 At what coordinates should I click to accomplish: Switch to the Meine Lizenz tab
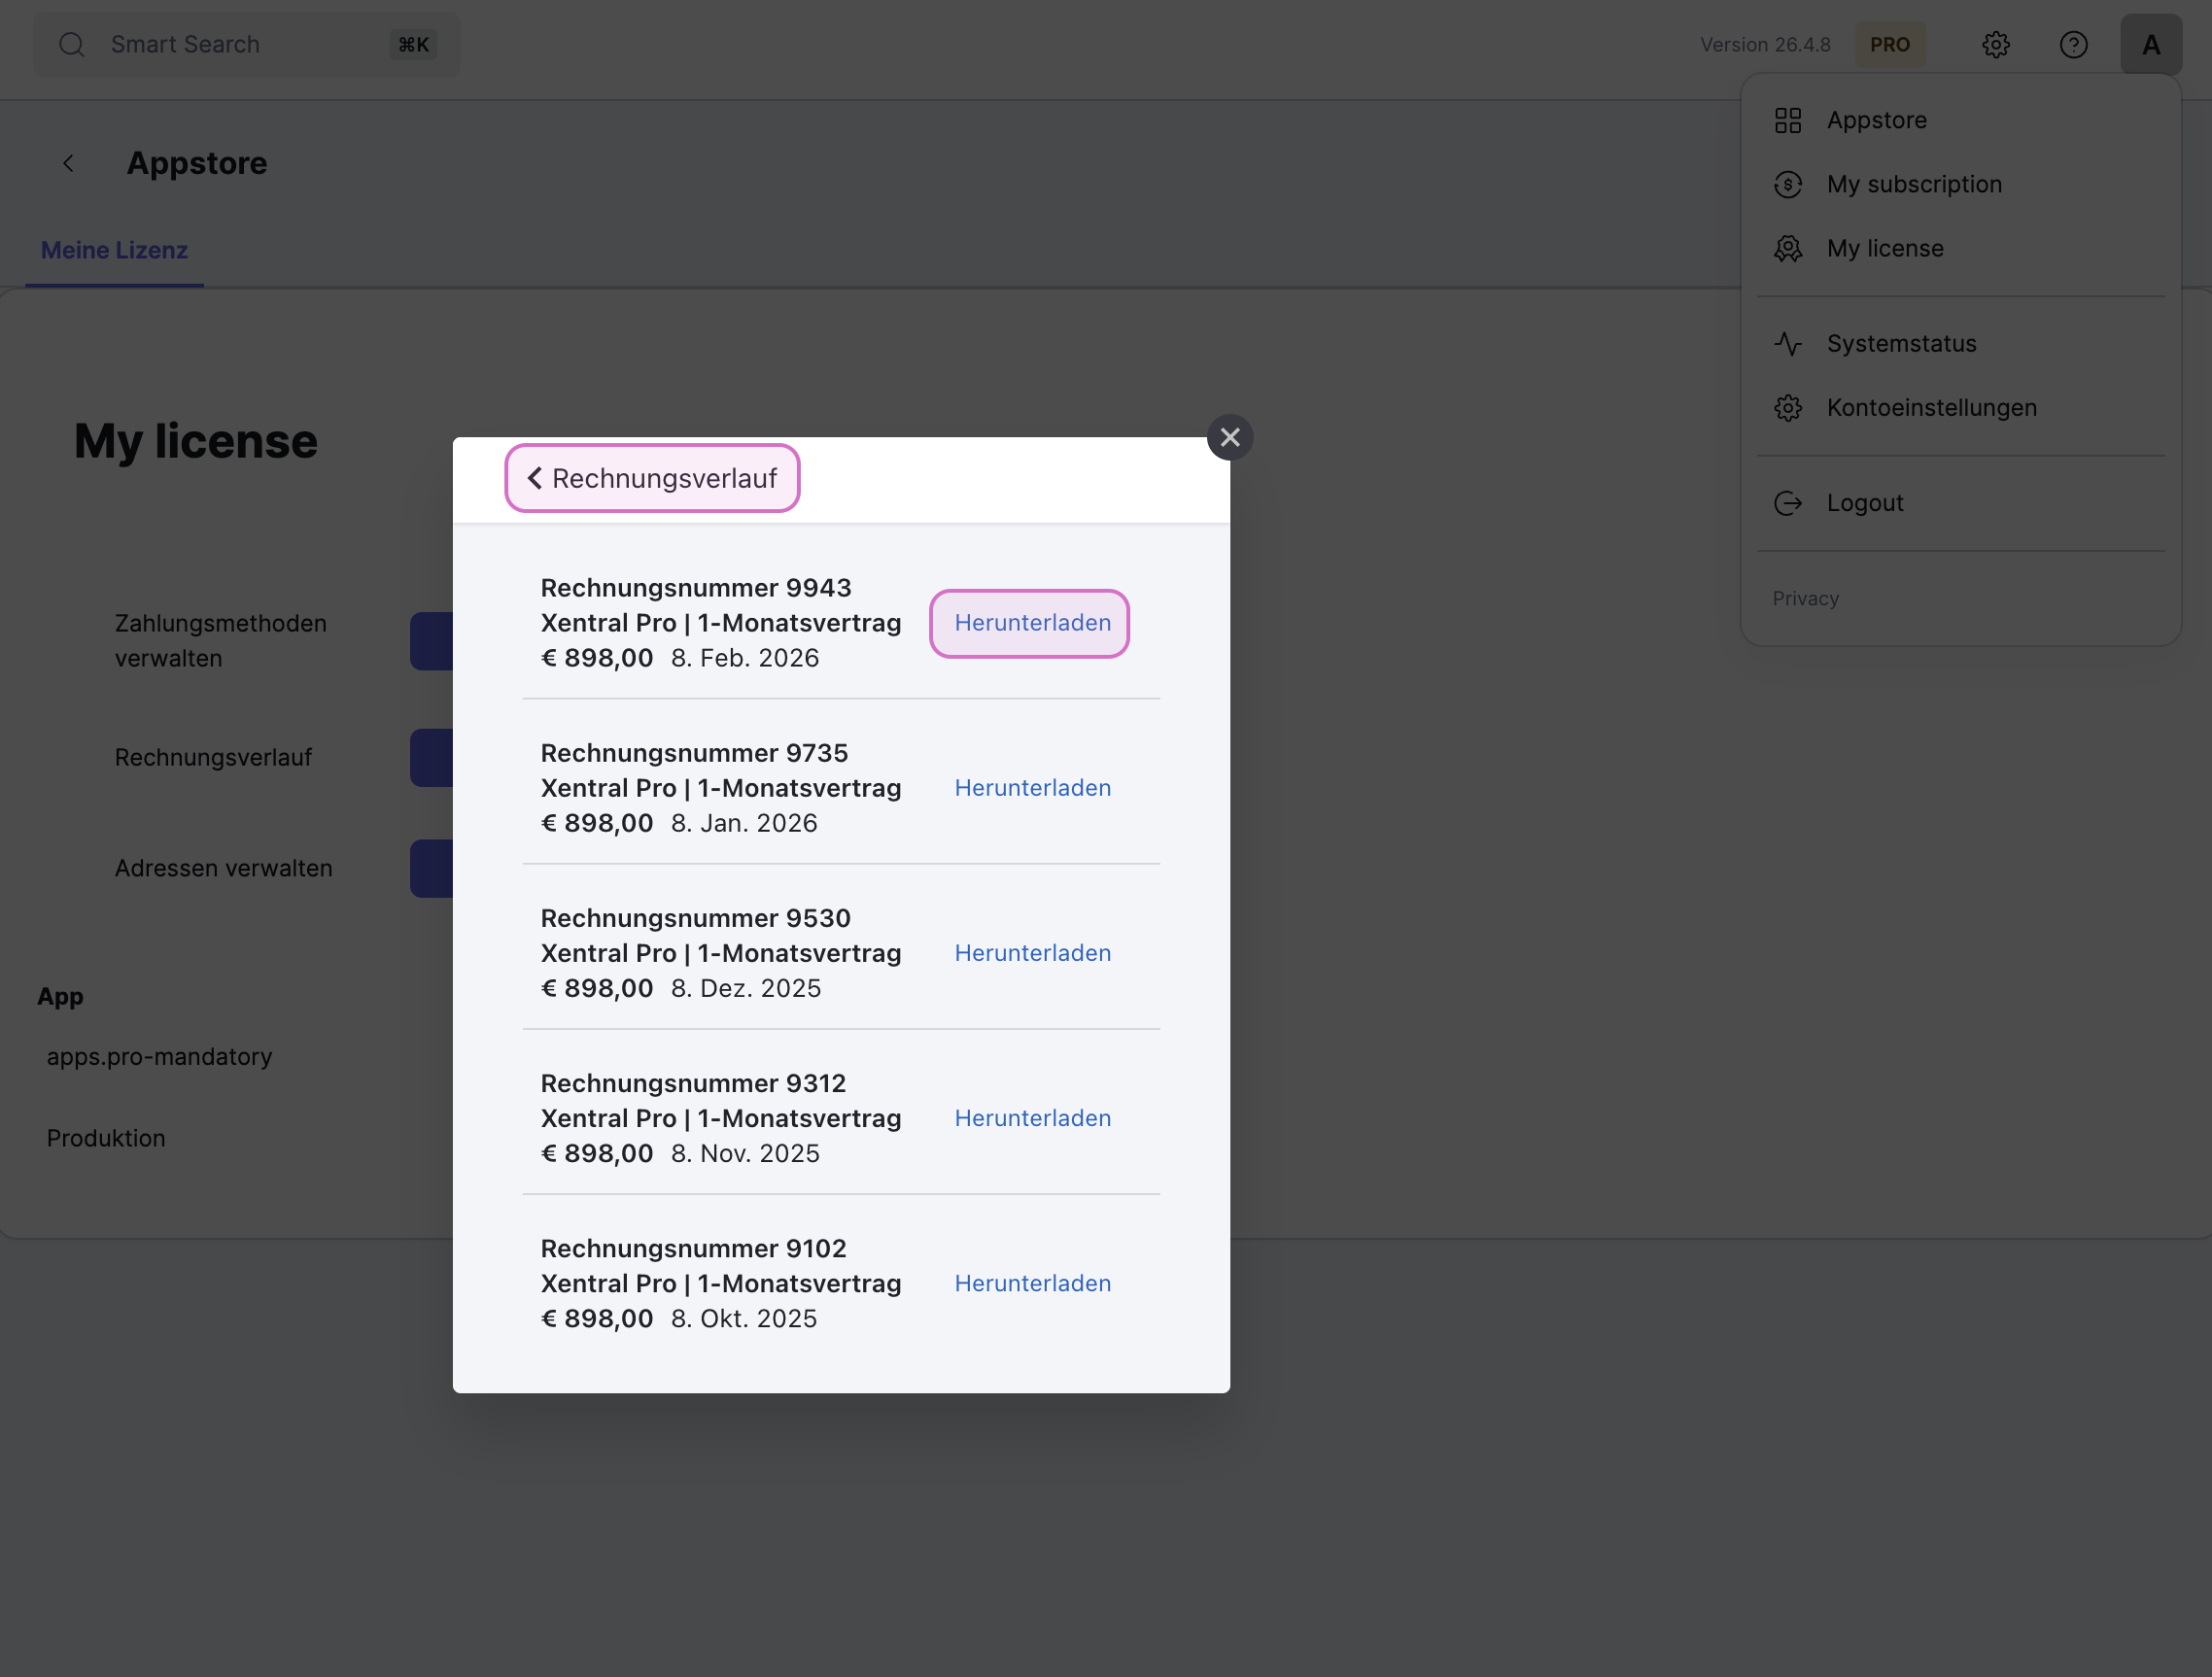pyautogui.click(x=114, y=251)
